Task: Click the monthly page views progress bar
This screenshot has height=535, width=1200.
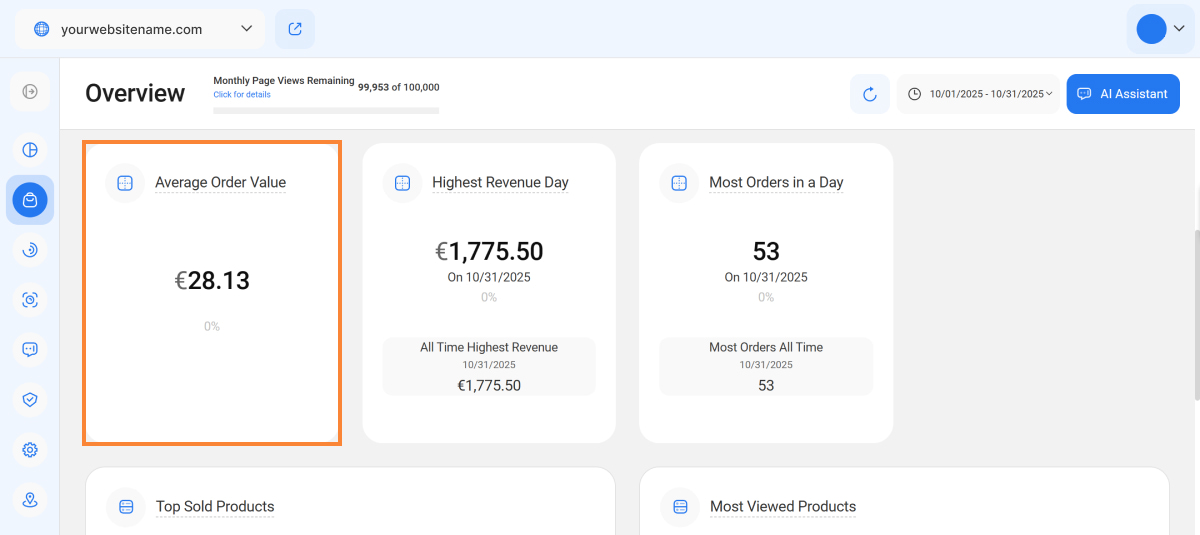Action: tap(326, 110)
